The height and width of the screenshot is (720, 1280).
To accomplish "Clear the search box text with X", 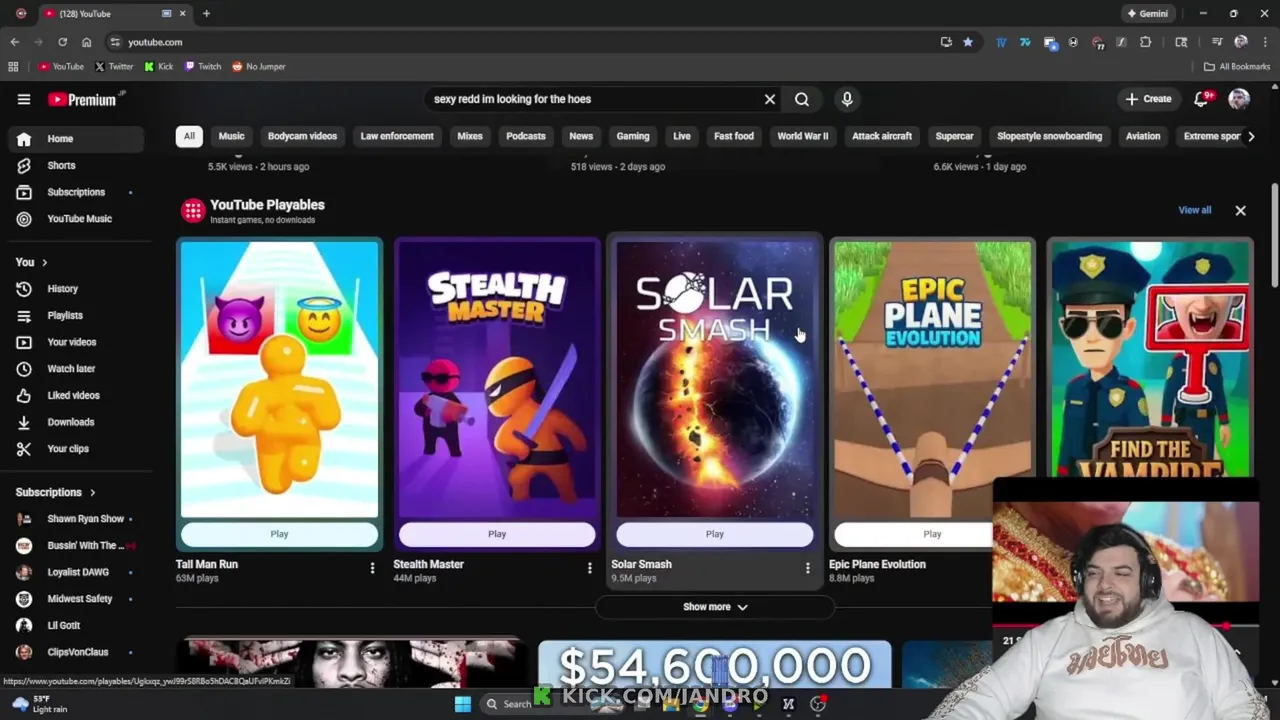I will point(770,99).
